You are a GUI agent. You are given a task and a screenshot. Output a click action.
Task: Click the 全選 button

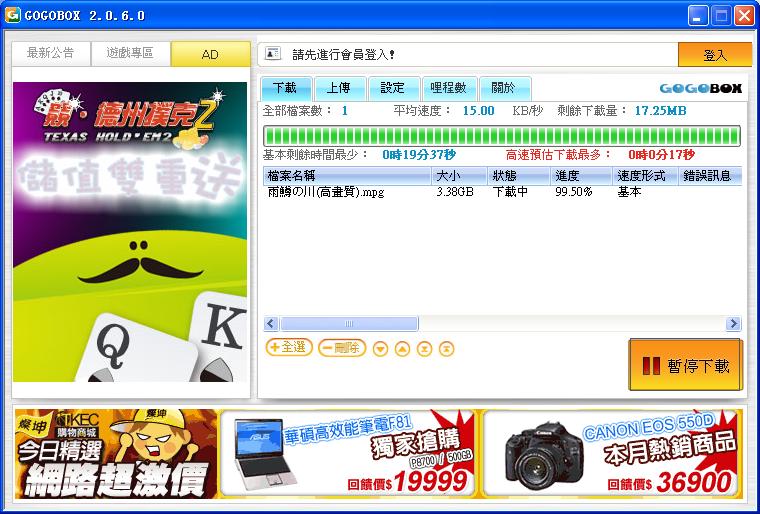click(289, 347)
